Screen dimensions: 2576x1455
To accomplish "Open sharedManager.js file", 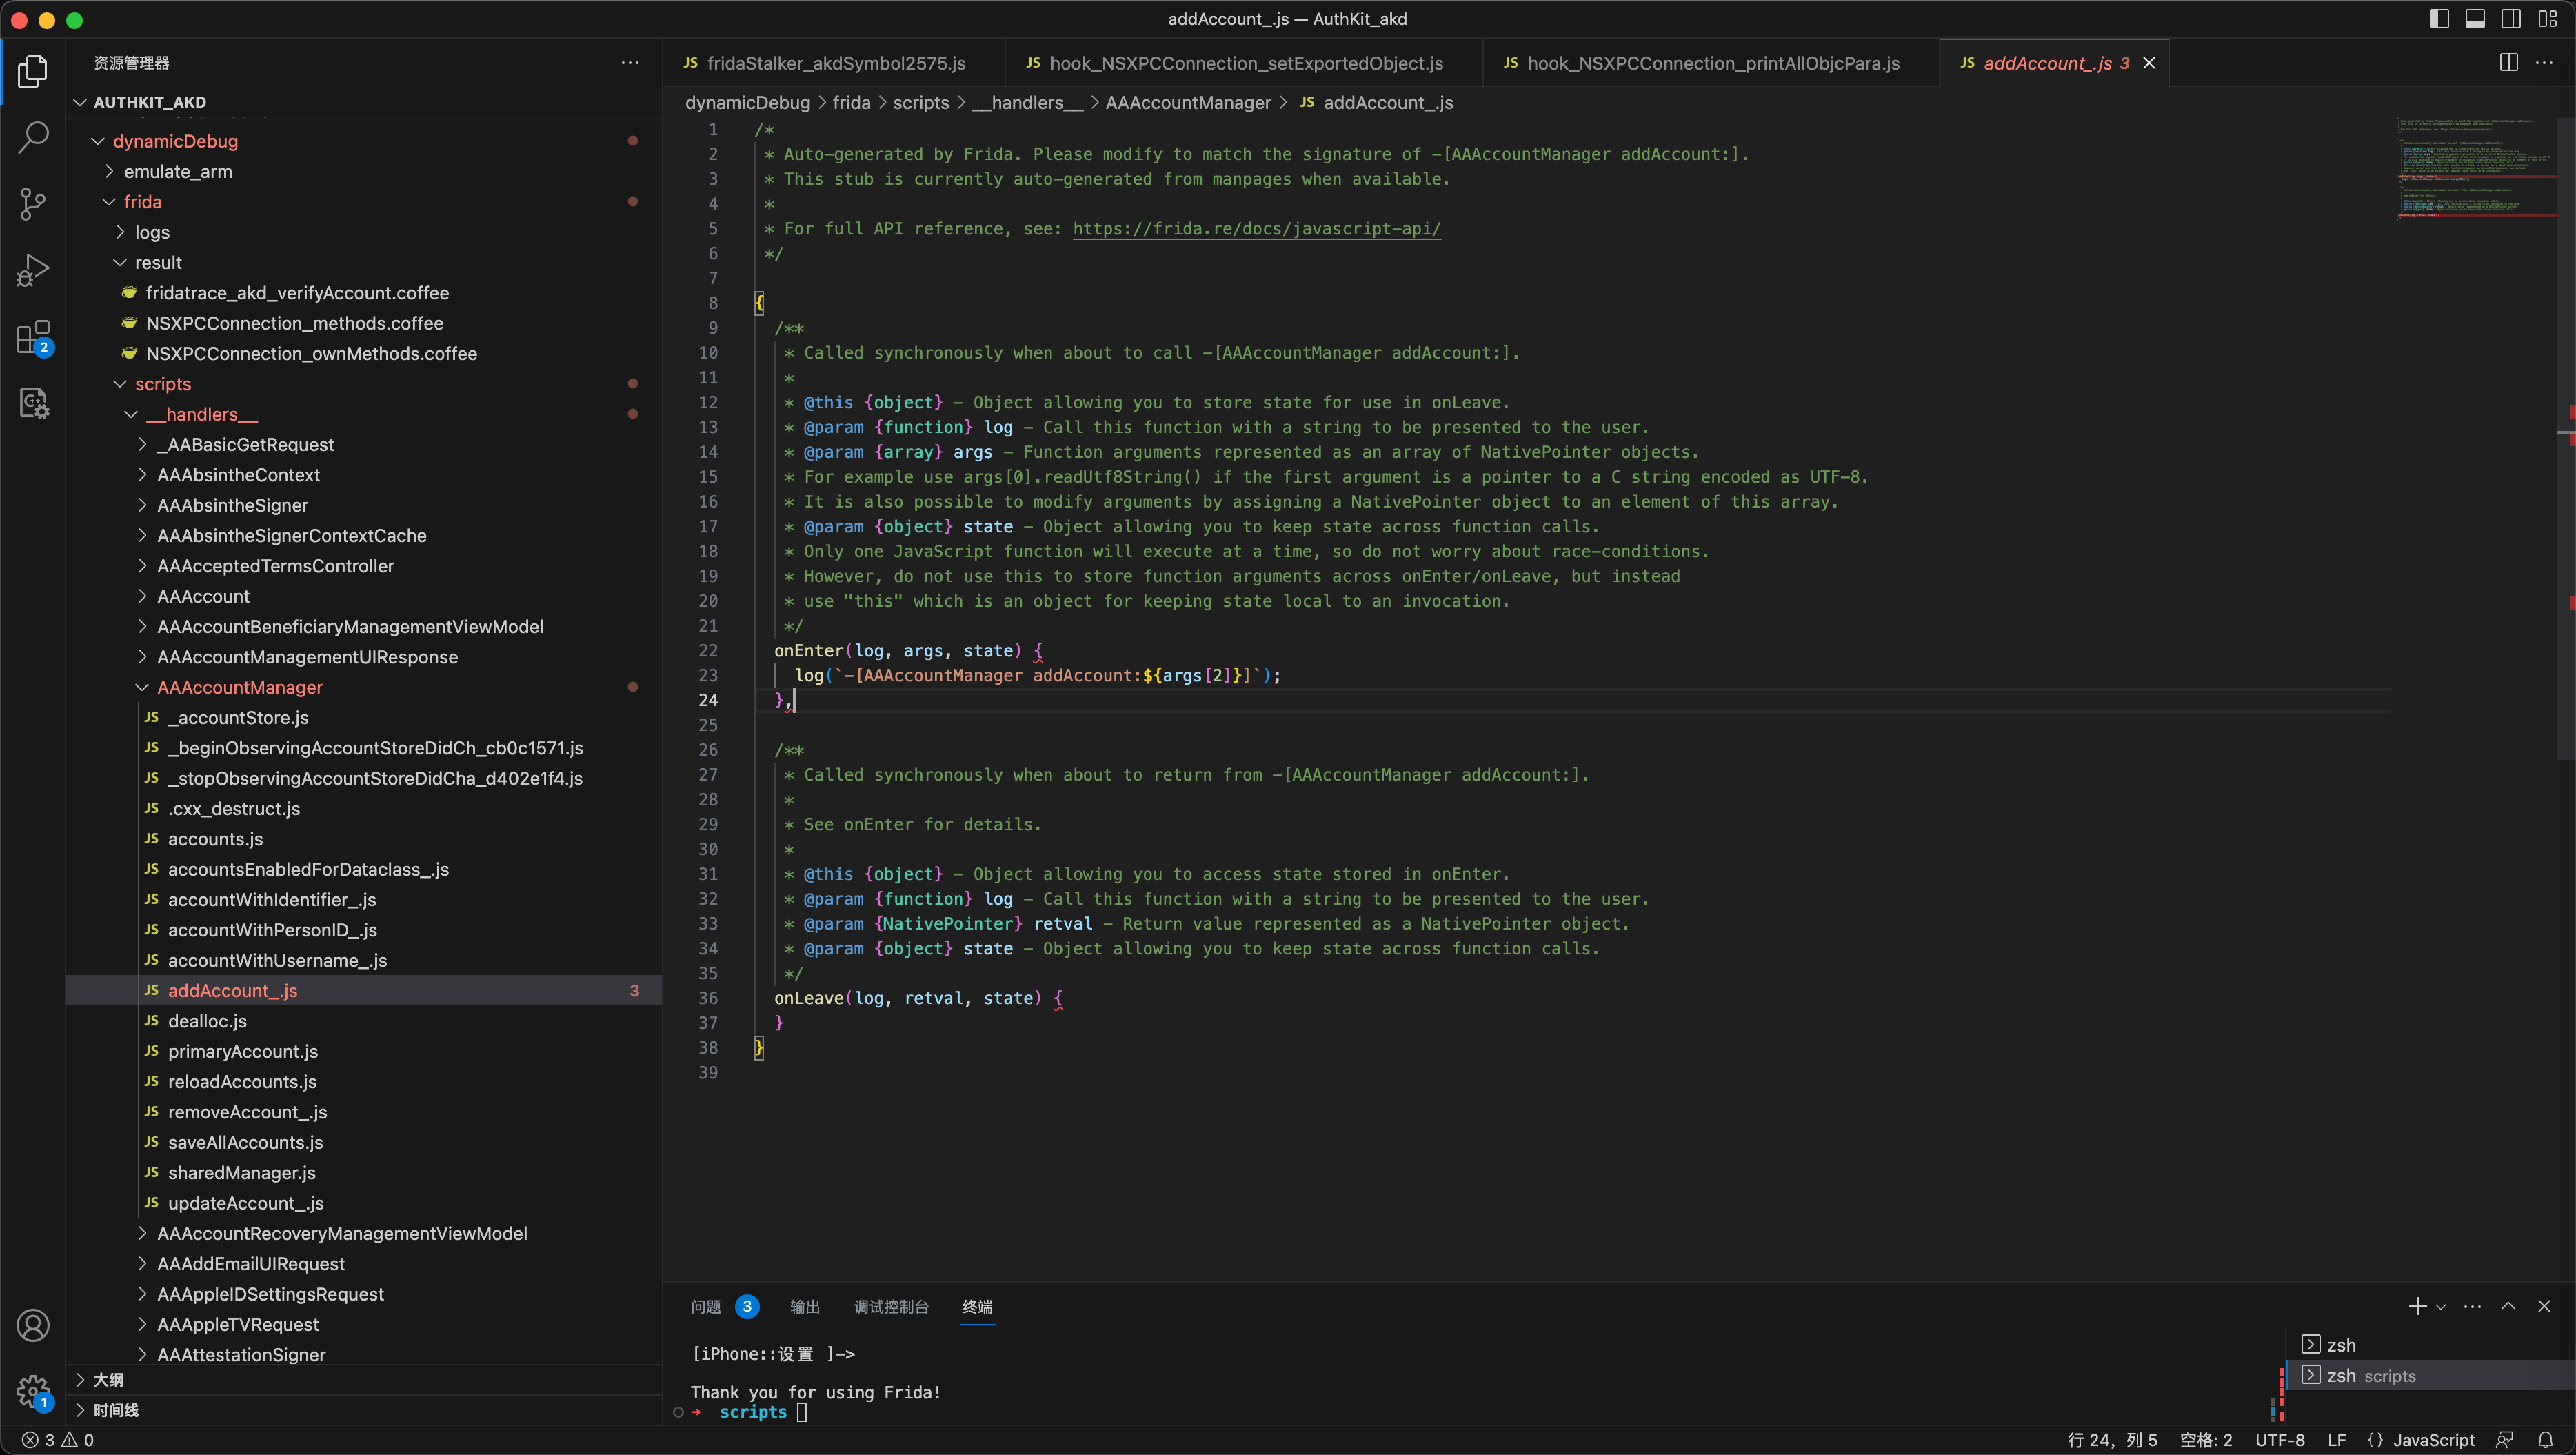I will tap(241, 1172).
